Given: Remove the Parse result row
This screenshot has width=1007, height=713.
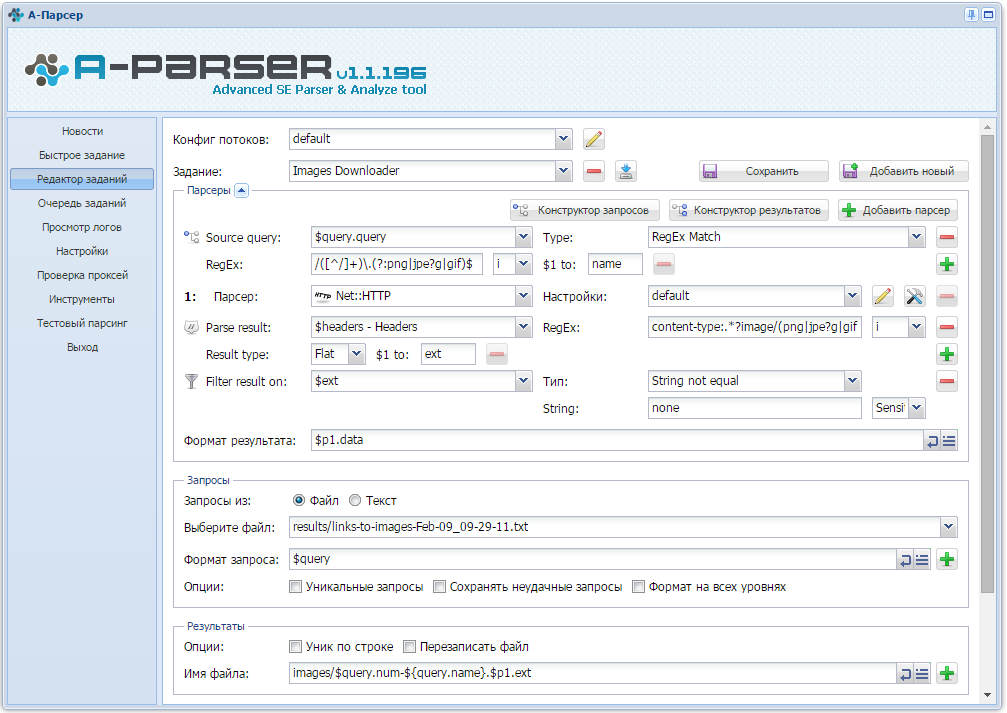Looking at the screenshot, I should tap(947, 327).
